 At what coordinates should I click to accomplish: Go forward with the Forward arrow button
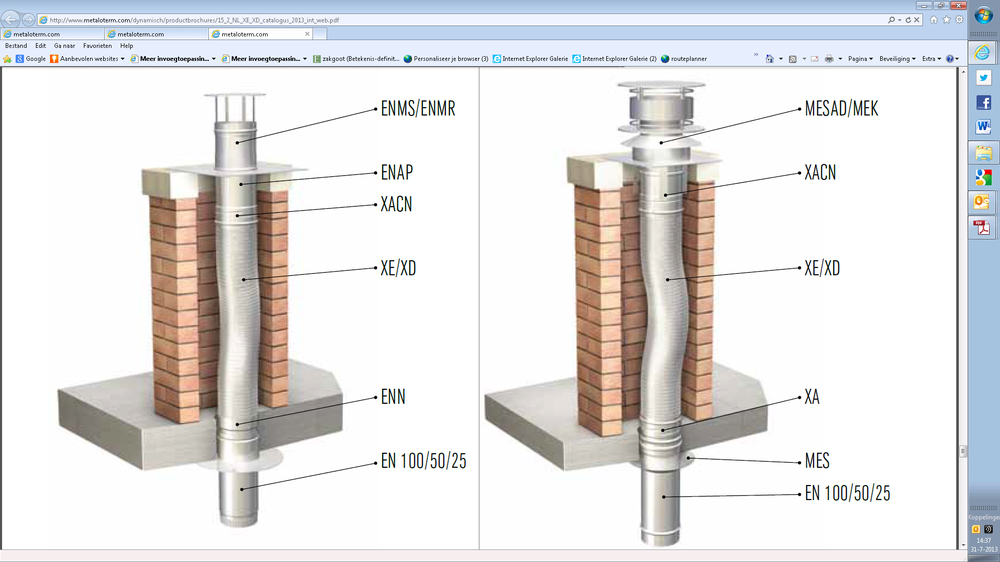click(x=28, y=20)
